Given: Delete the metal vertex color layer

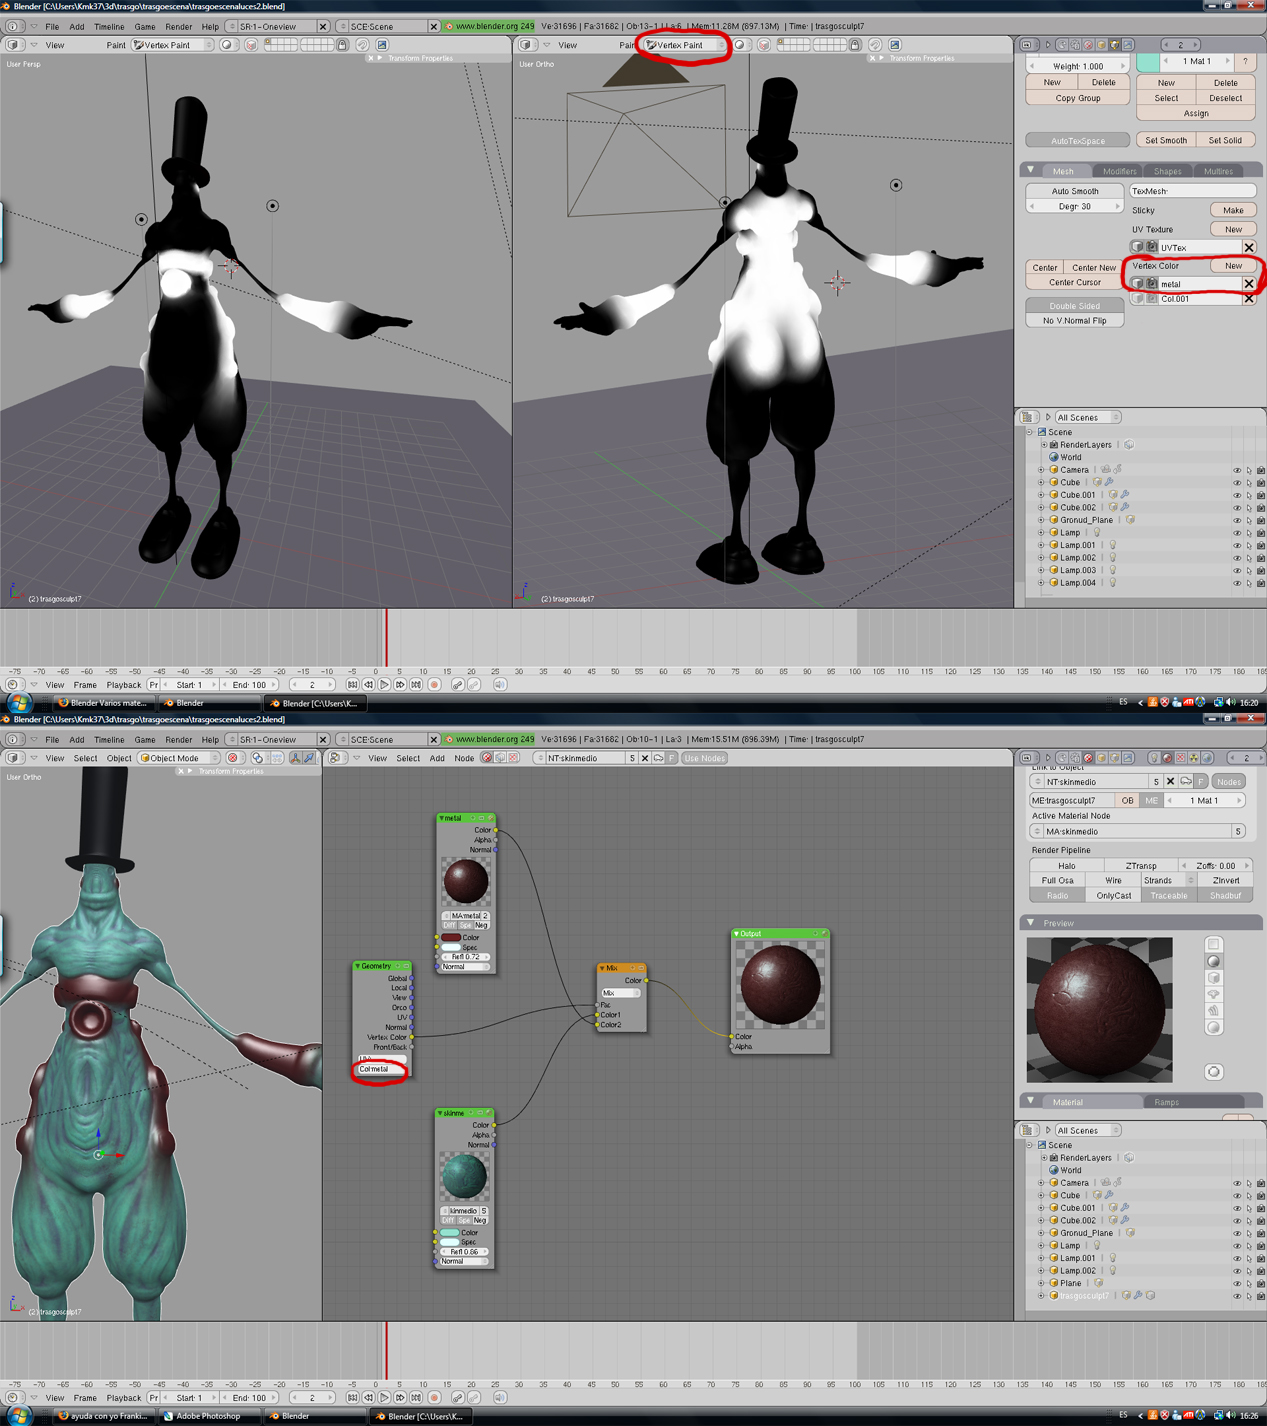Looking at the screenshot, I should (1249, 284).
